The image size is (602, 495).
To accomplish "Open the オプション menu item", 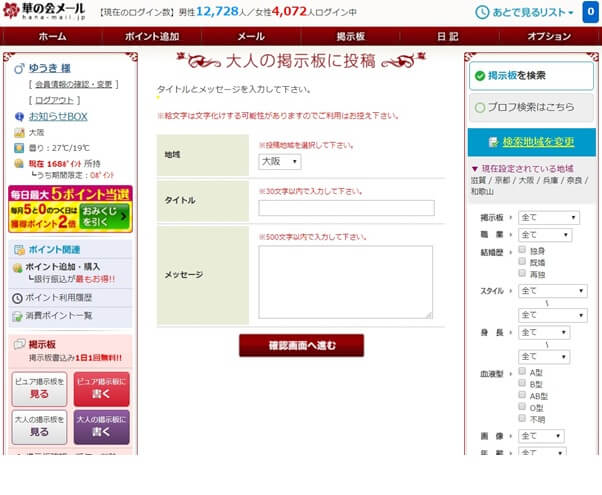I will [549, 36].
